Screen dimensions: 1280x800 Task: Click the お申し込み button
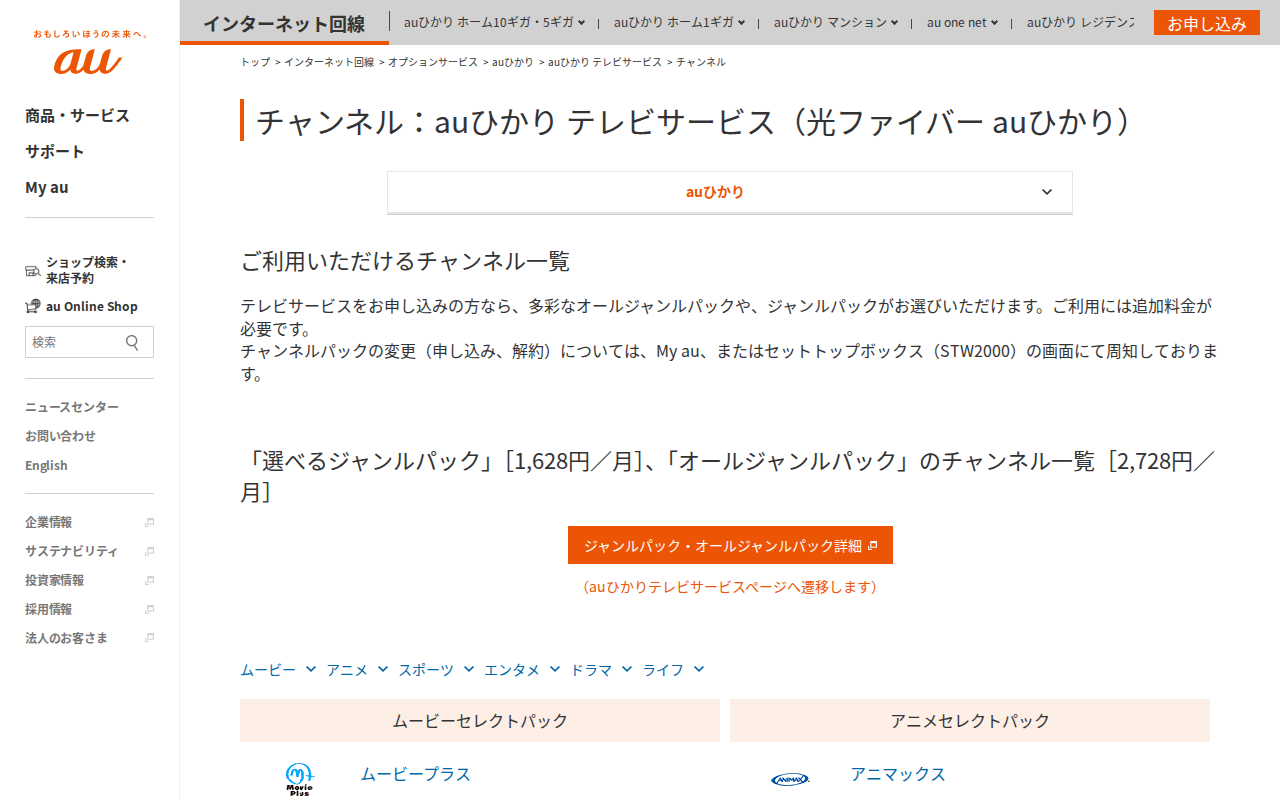pos(1207,23)
